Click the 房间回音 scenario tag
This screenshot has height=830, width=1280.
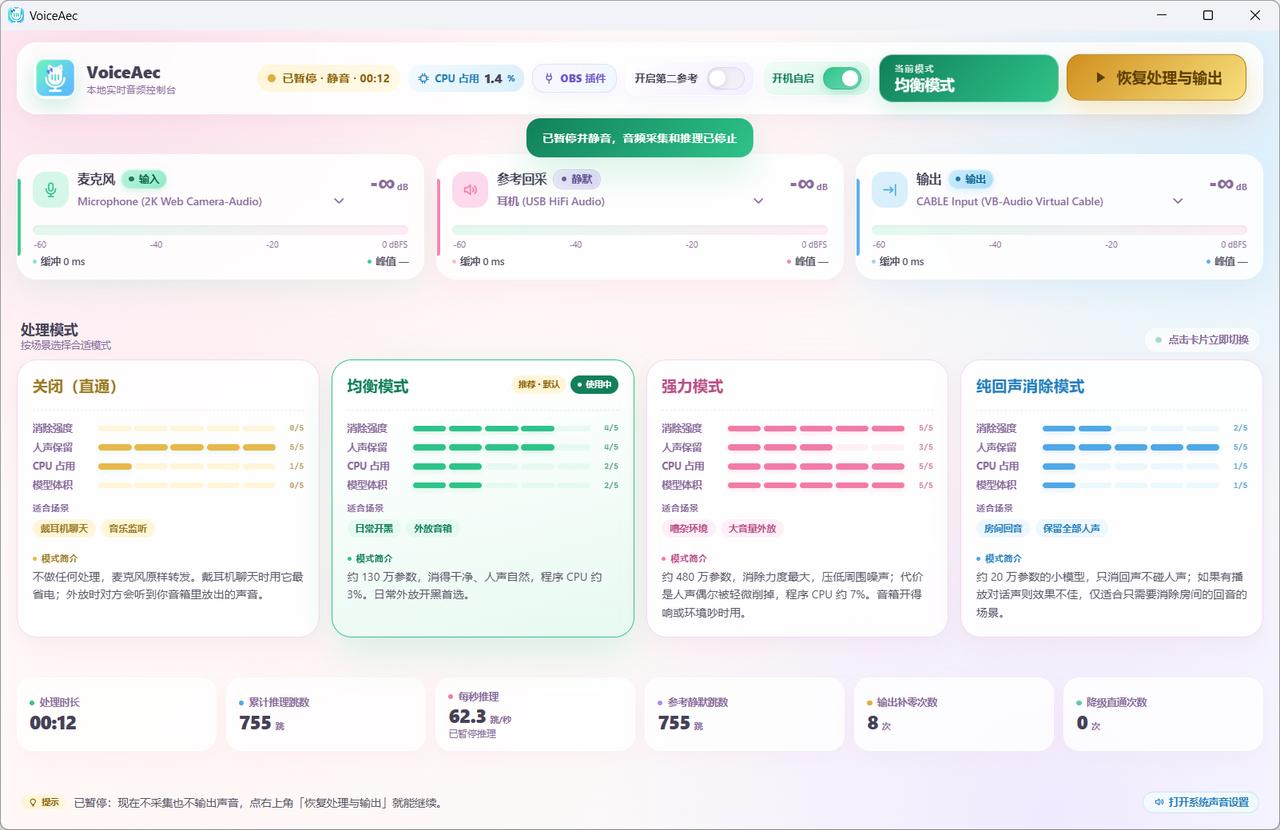(x=1003, y=528)
